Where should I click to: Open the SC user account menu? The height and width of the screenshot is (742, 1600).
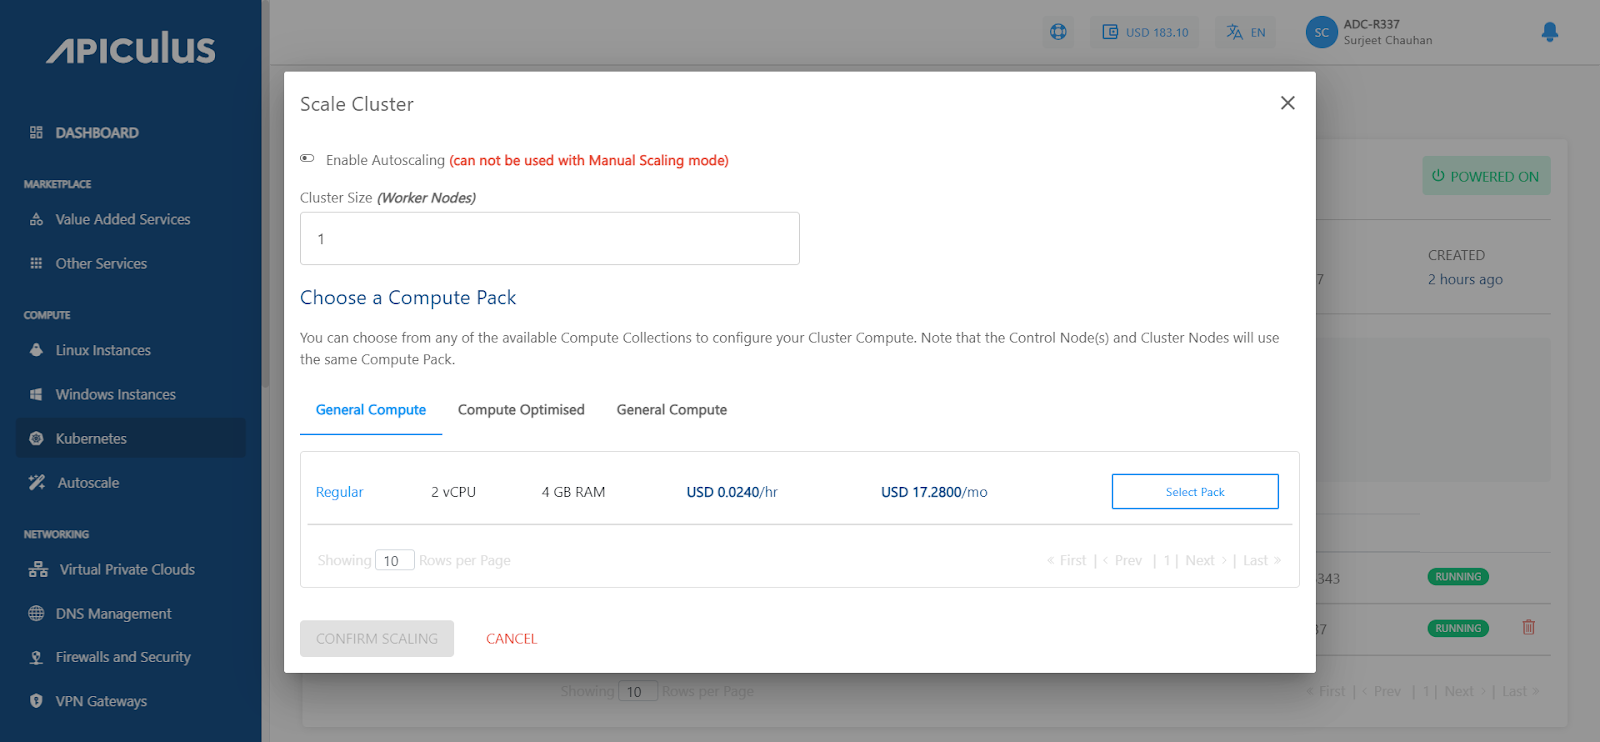coord(1321,32)
